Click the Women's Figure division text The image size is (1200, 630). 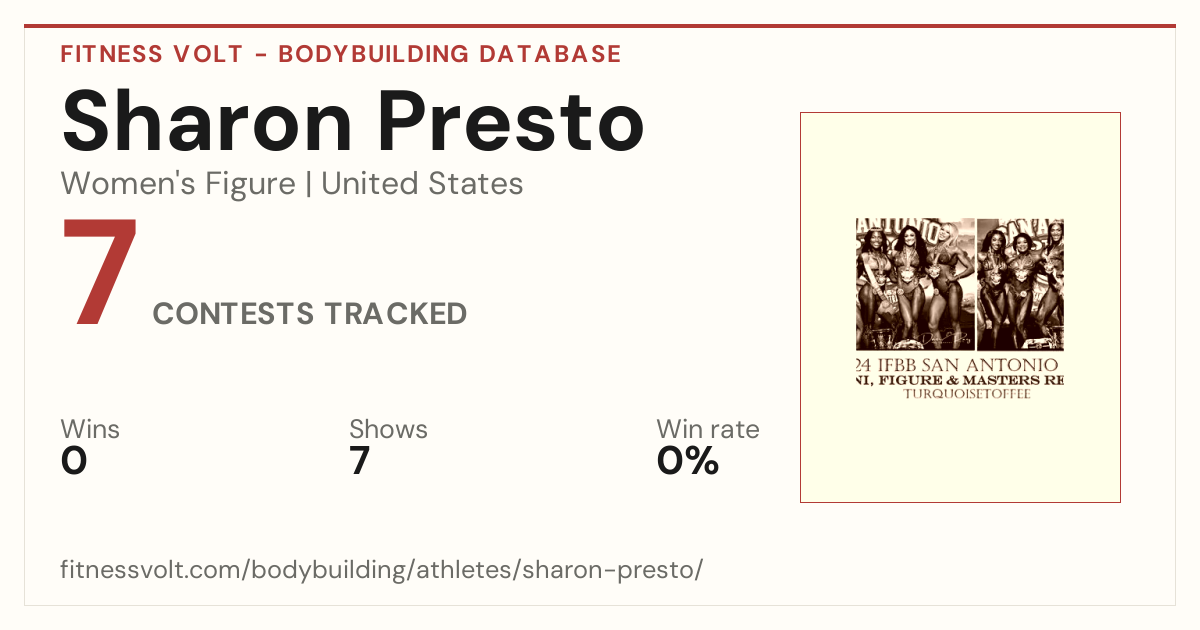tap(178, 184)
